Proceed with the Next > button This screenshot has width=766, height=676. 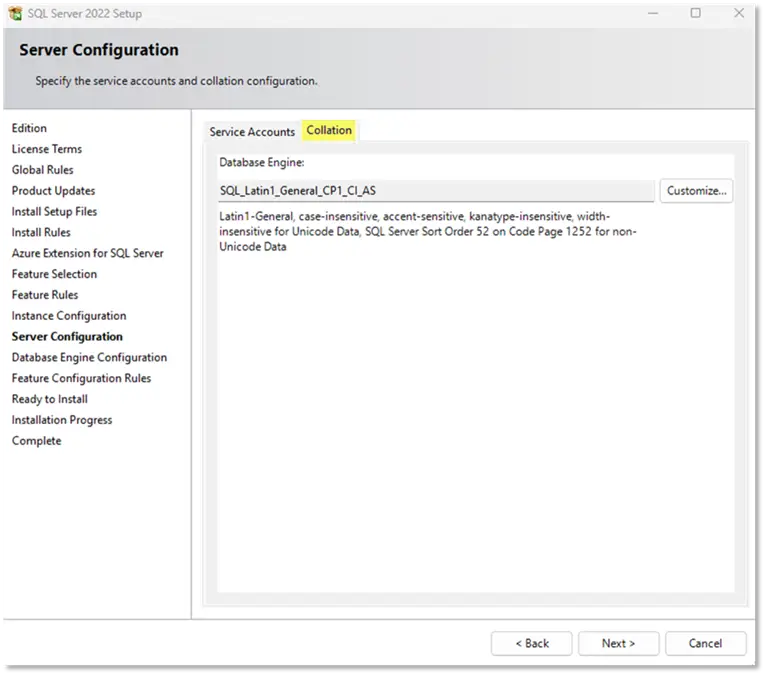[618, 643]
